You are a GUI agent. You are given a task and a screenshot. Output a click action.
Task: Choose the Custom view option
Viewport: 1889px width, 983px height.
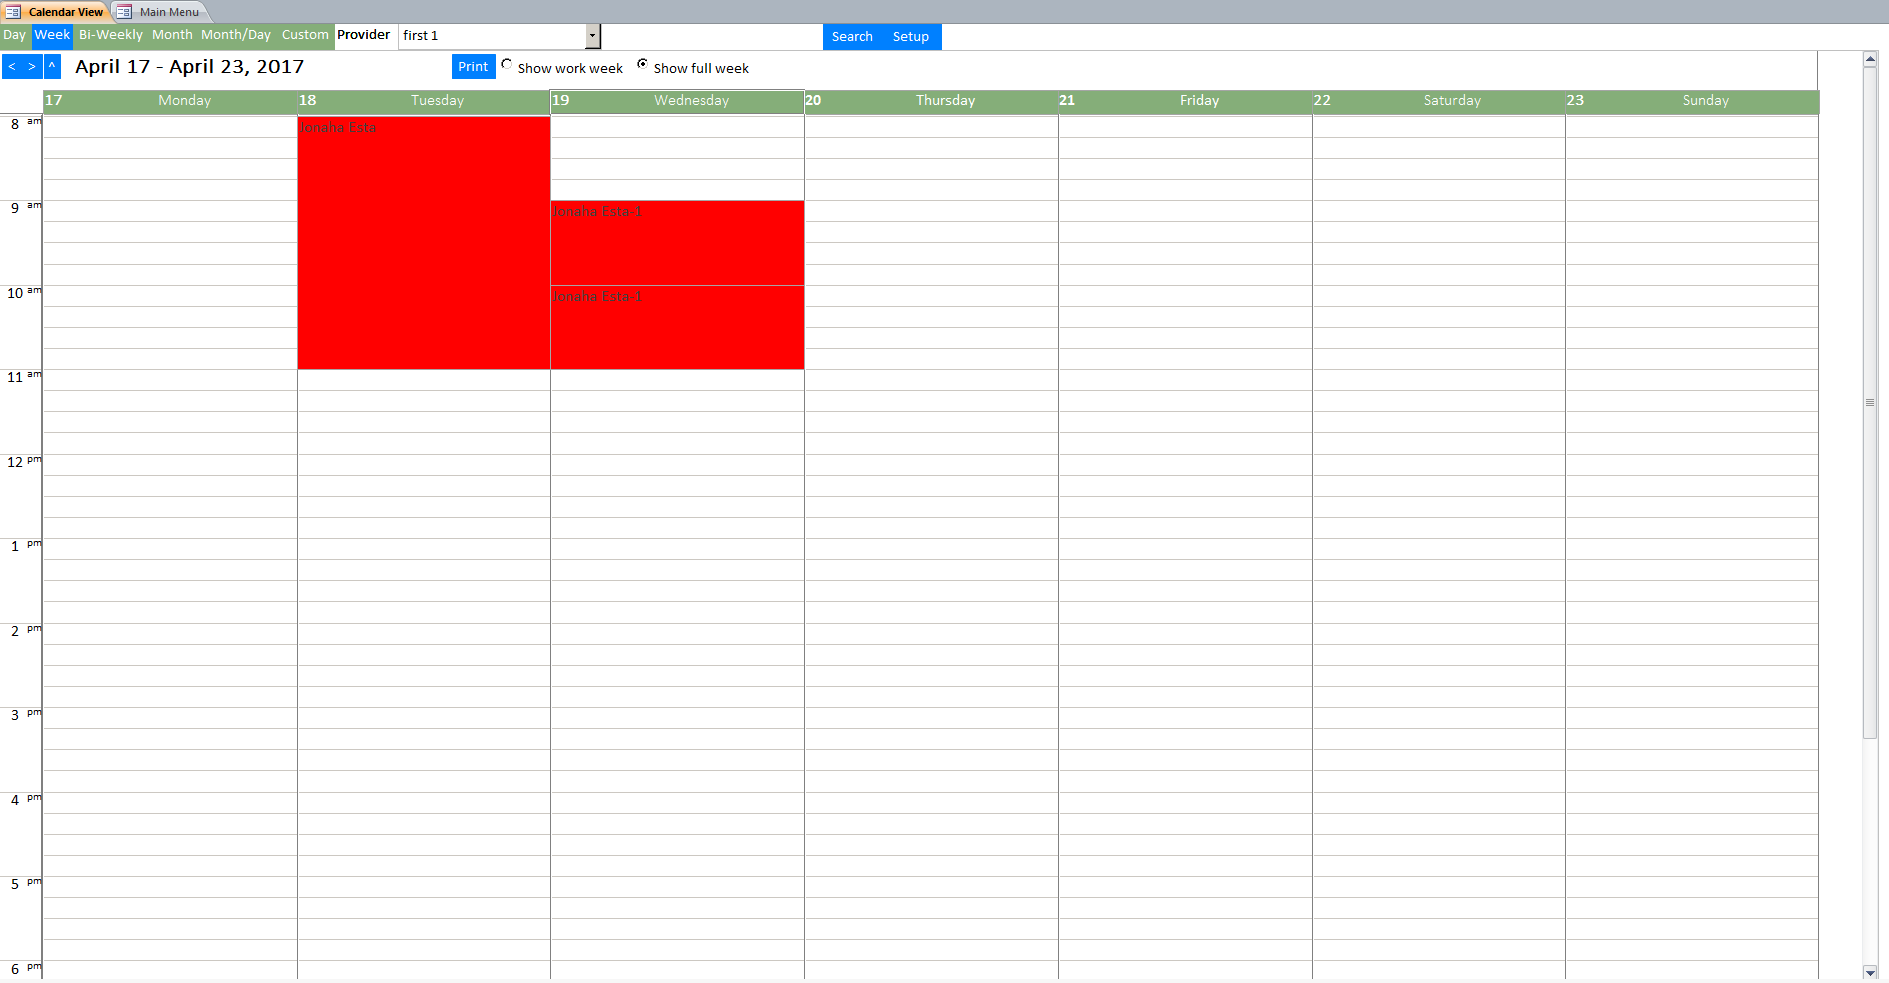coord(305,35)
